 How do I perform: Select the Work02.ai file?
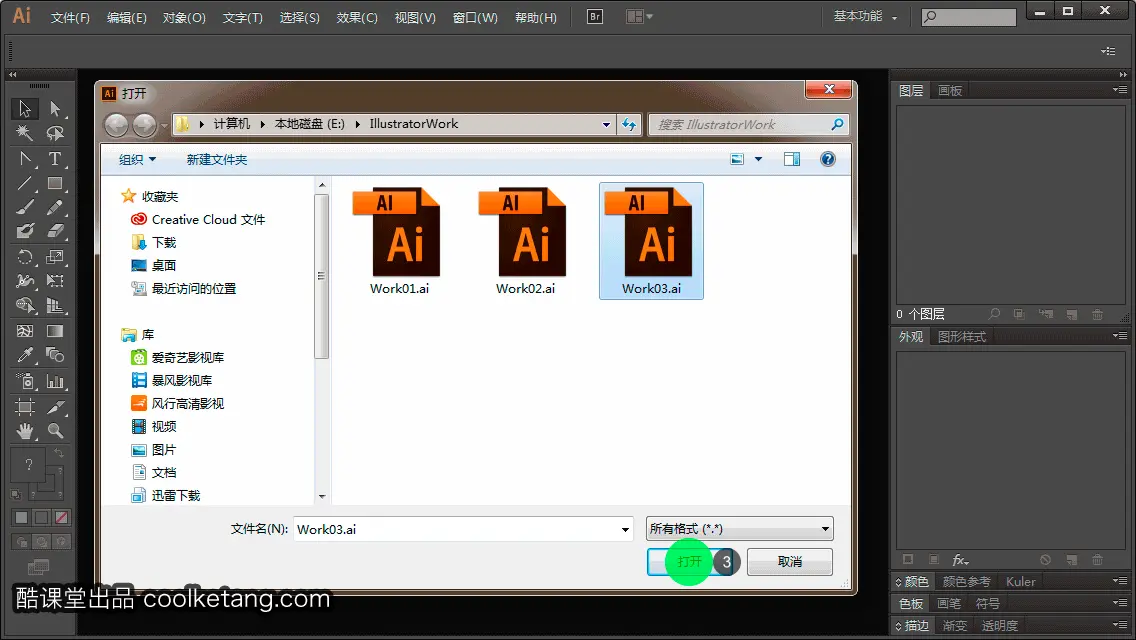(526, 241)
